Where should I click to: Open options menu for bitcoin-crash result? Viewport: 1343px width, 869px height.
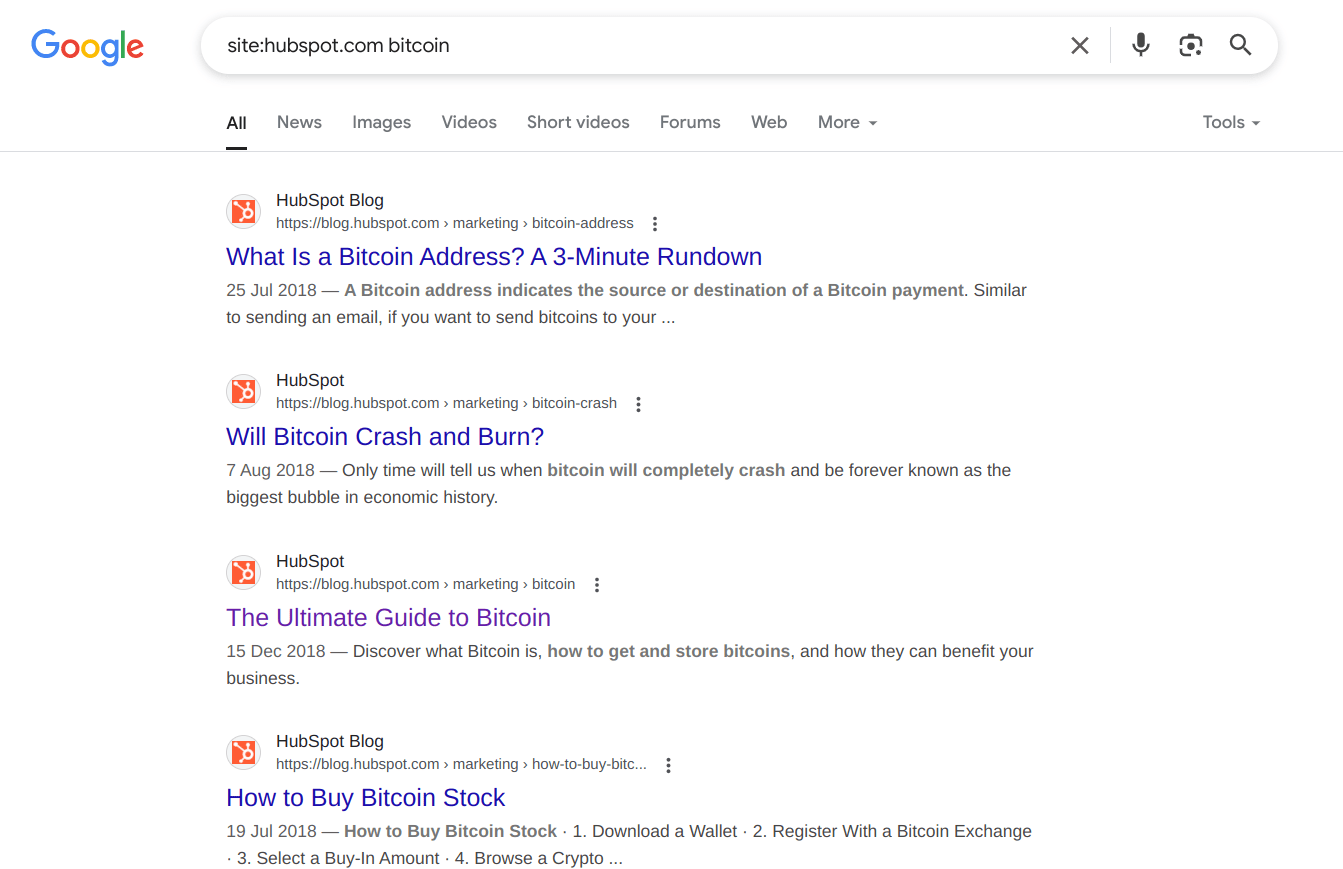click(638, 404)
